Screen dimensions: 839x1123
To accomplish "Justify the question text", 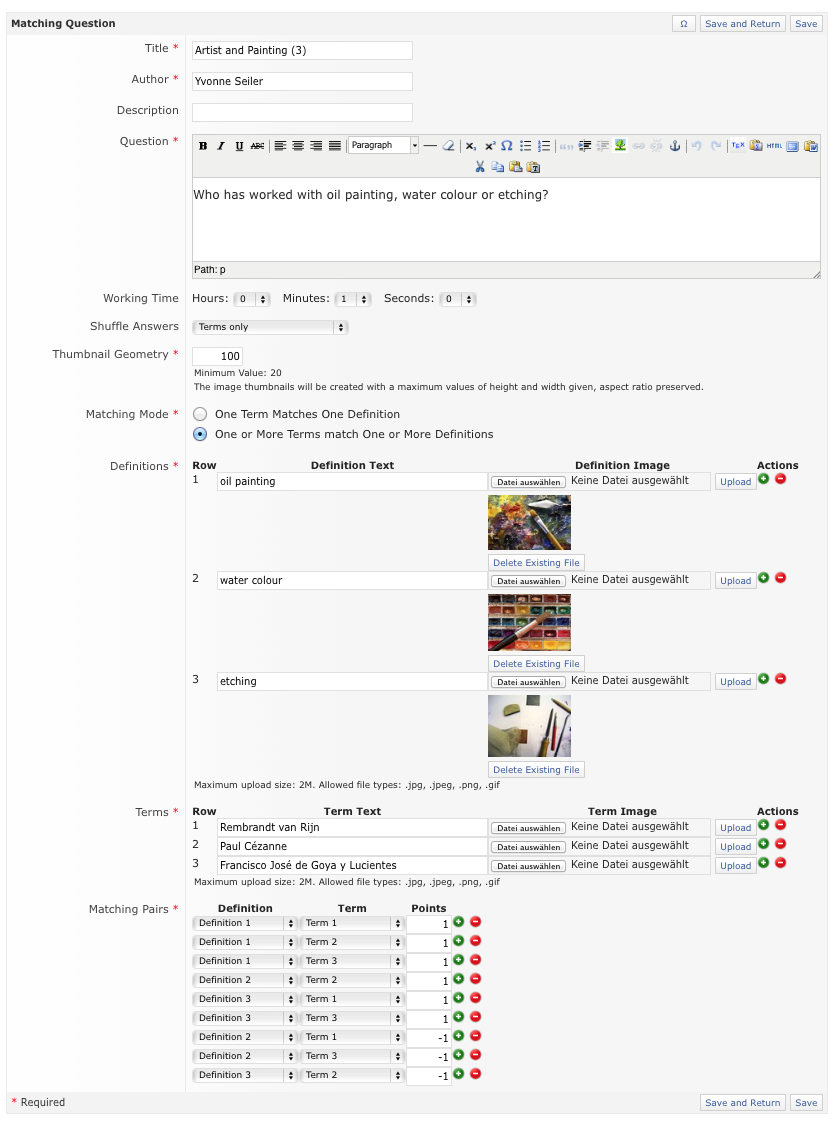I will (x=335, y=146).
